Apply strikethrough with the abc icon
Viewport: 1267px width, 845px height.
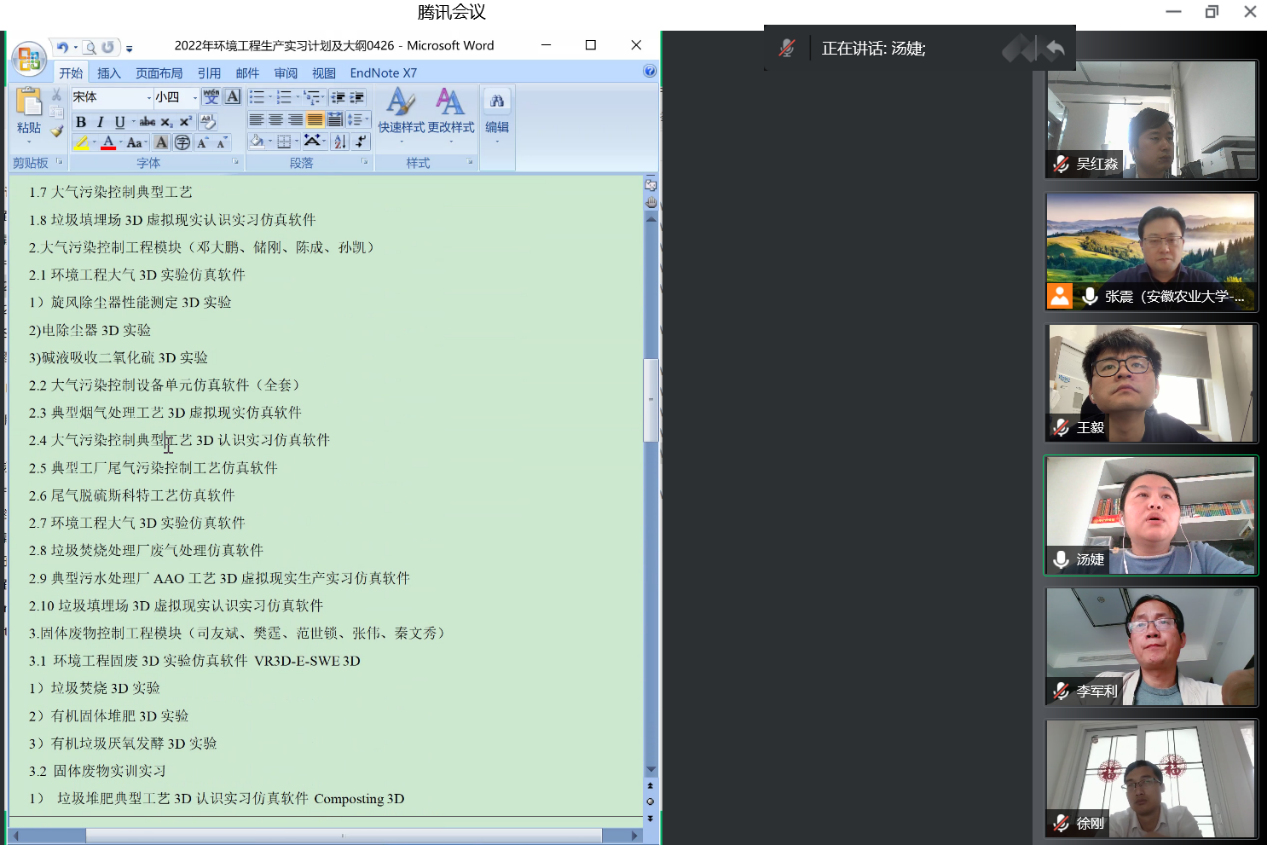[x=147, y=122]
